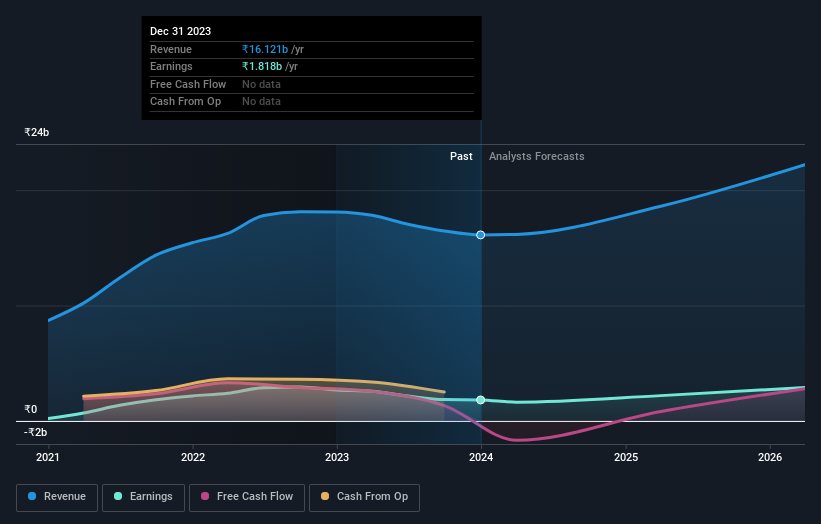Viewport: 821px width, 524px height.
Task: Toggle the Free Cash Flow legend button
Action: [247, 497]
